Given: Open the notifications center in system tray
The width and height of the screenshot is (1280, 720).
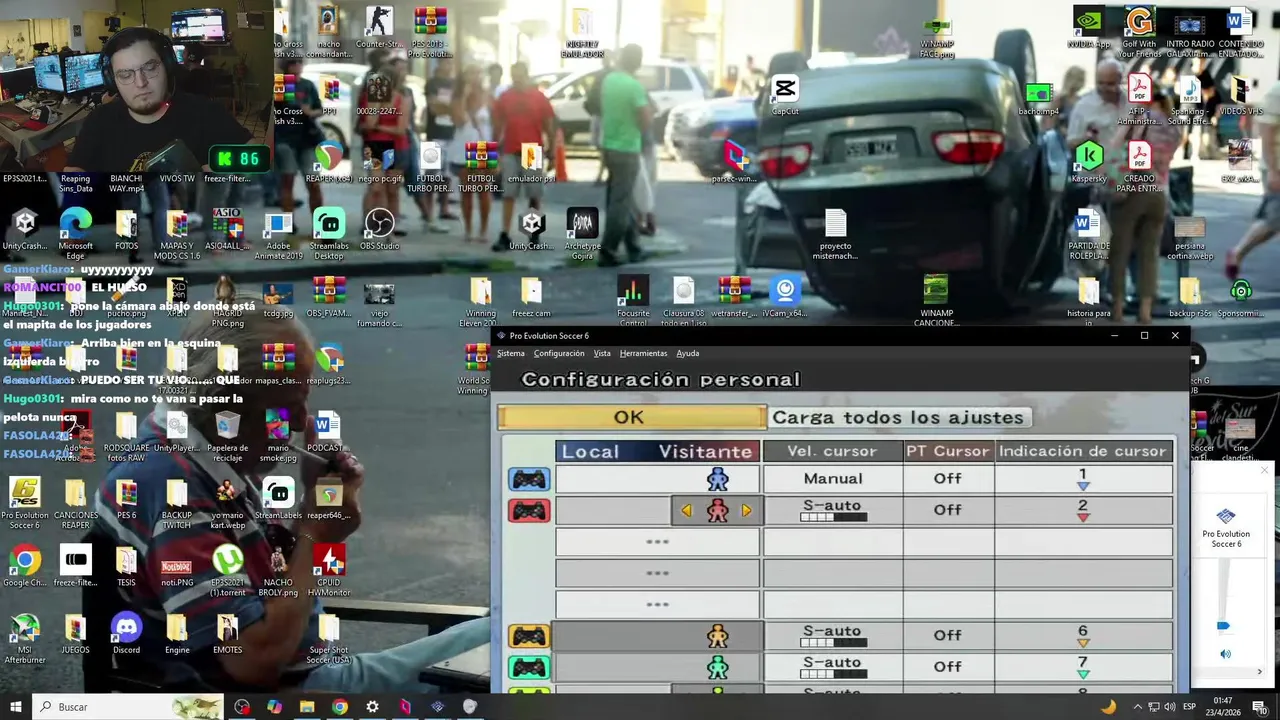Looking at the screenshot, I should pos(1260,707).
